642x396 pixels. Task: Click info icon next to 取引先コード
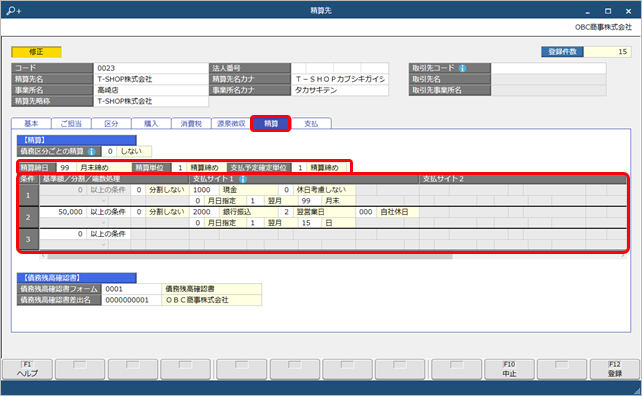point(462,68)
